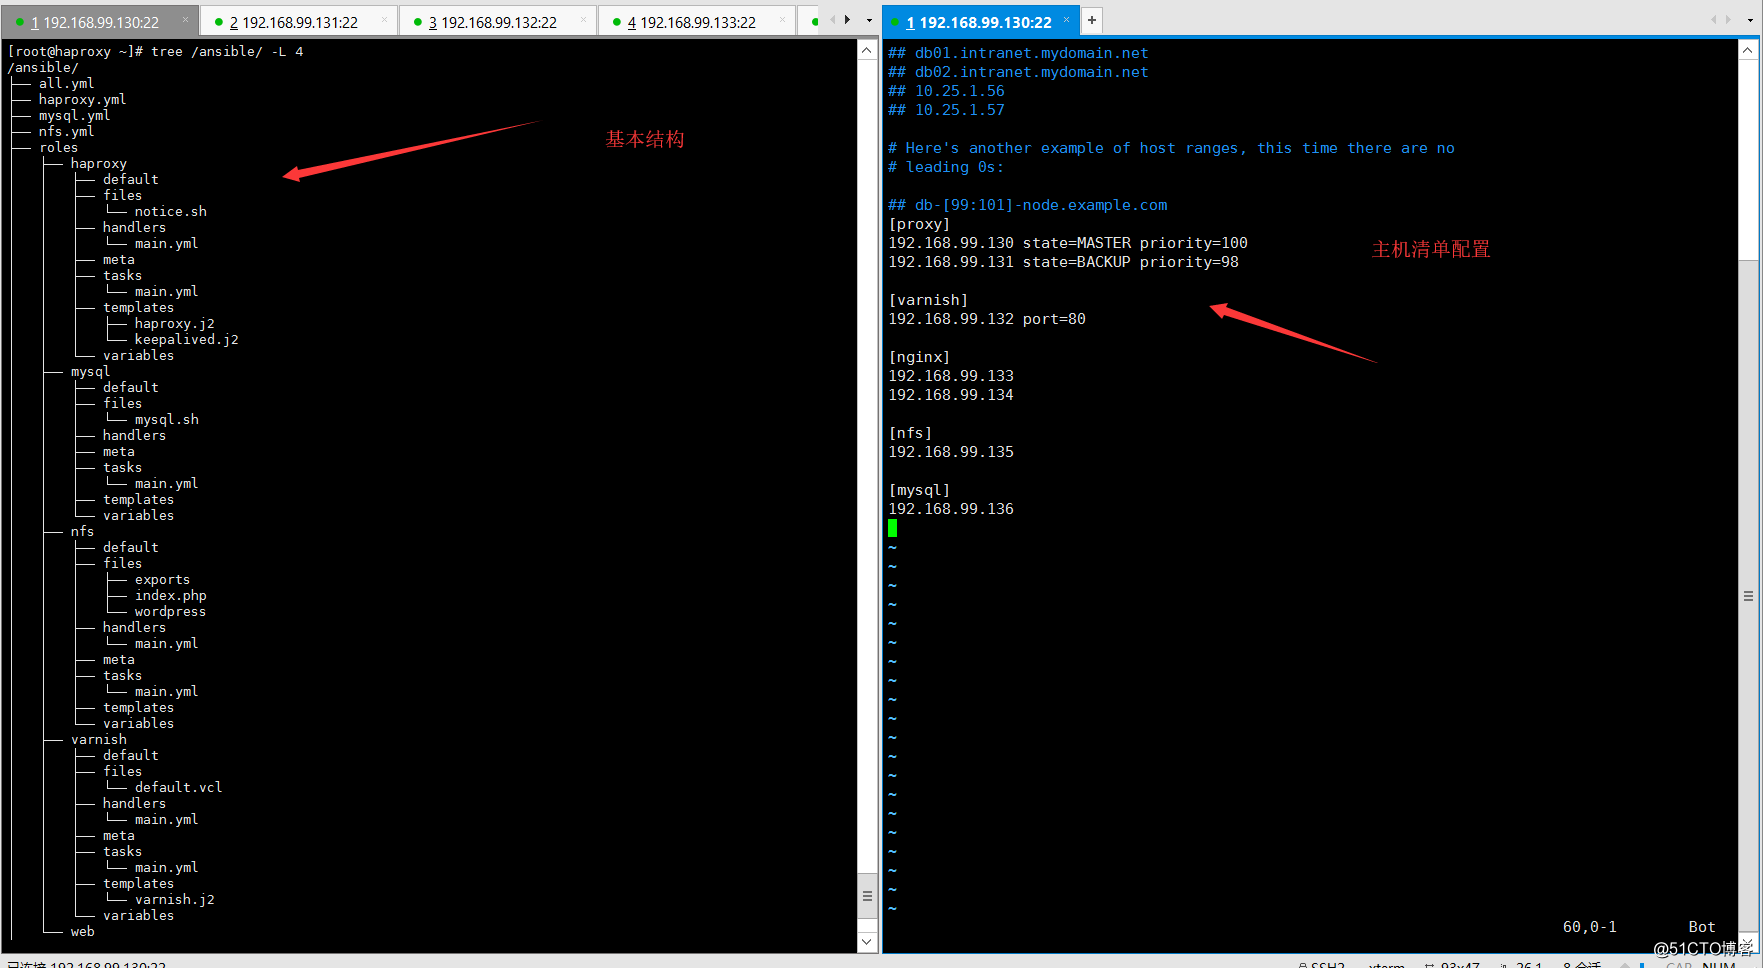The image size is (1763, 968).
Task: Click the roles directory entry
Action: pos(58,147)
